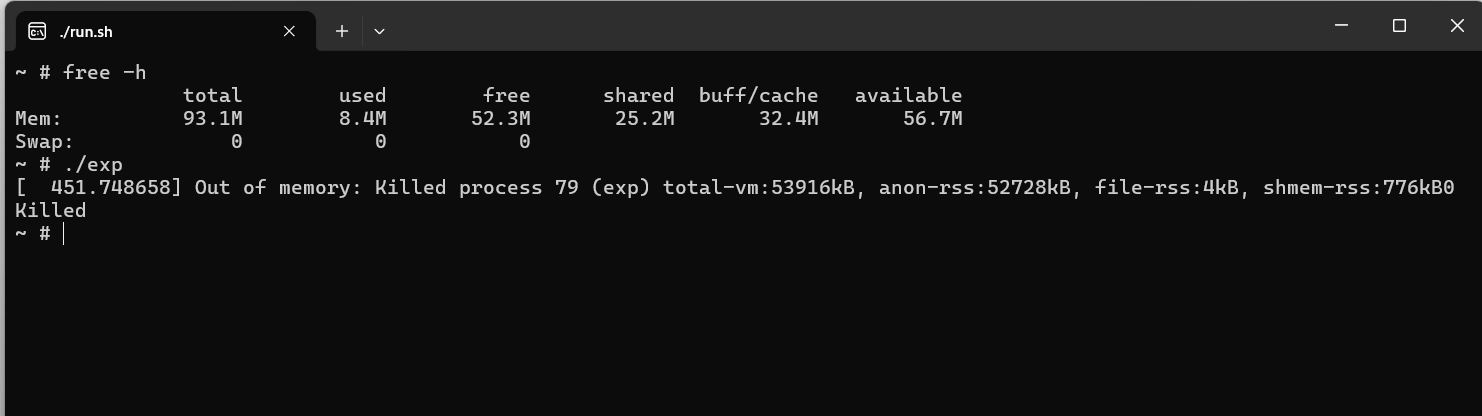
Task: Maximize the terminal window
Action: [x=1399, y=26]
